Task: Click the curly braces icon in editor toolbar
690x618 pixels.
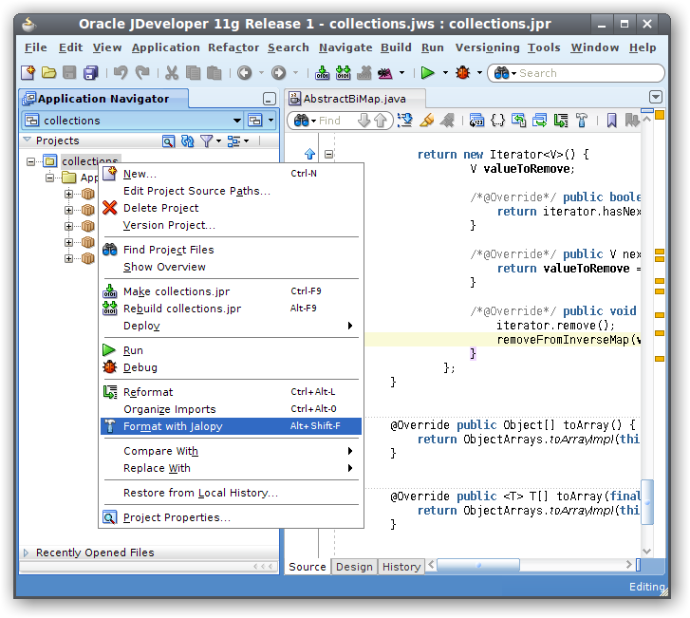Action: click(498, 120)
